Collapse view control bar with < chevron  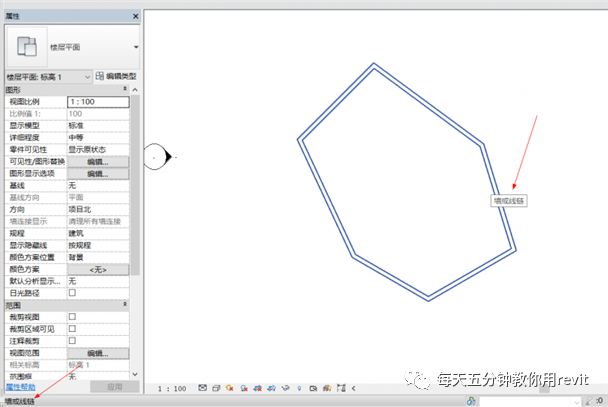[x=354, y=388]
